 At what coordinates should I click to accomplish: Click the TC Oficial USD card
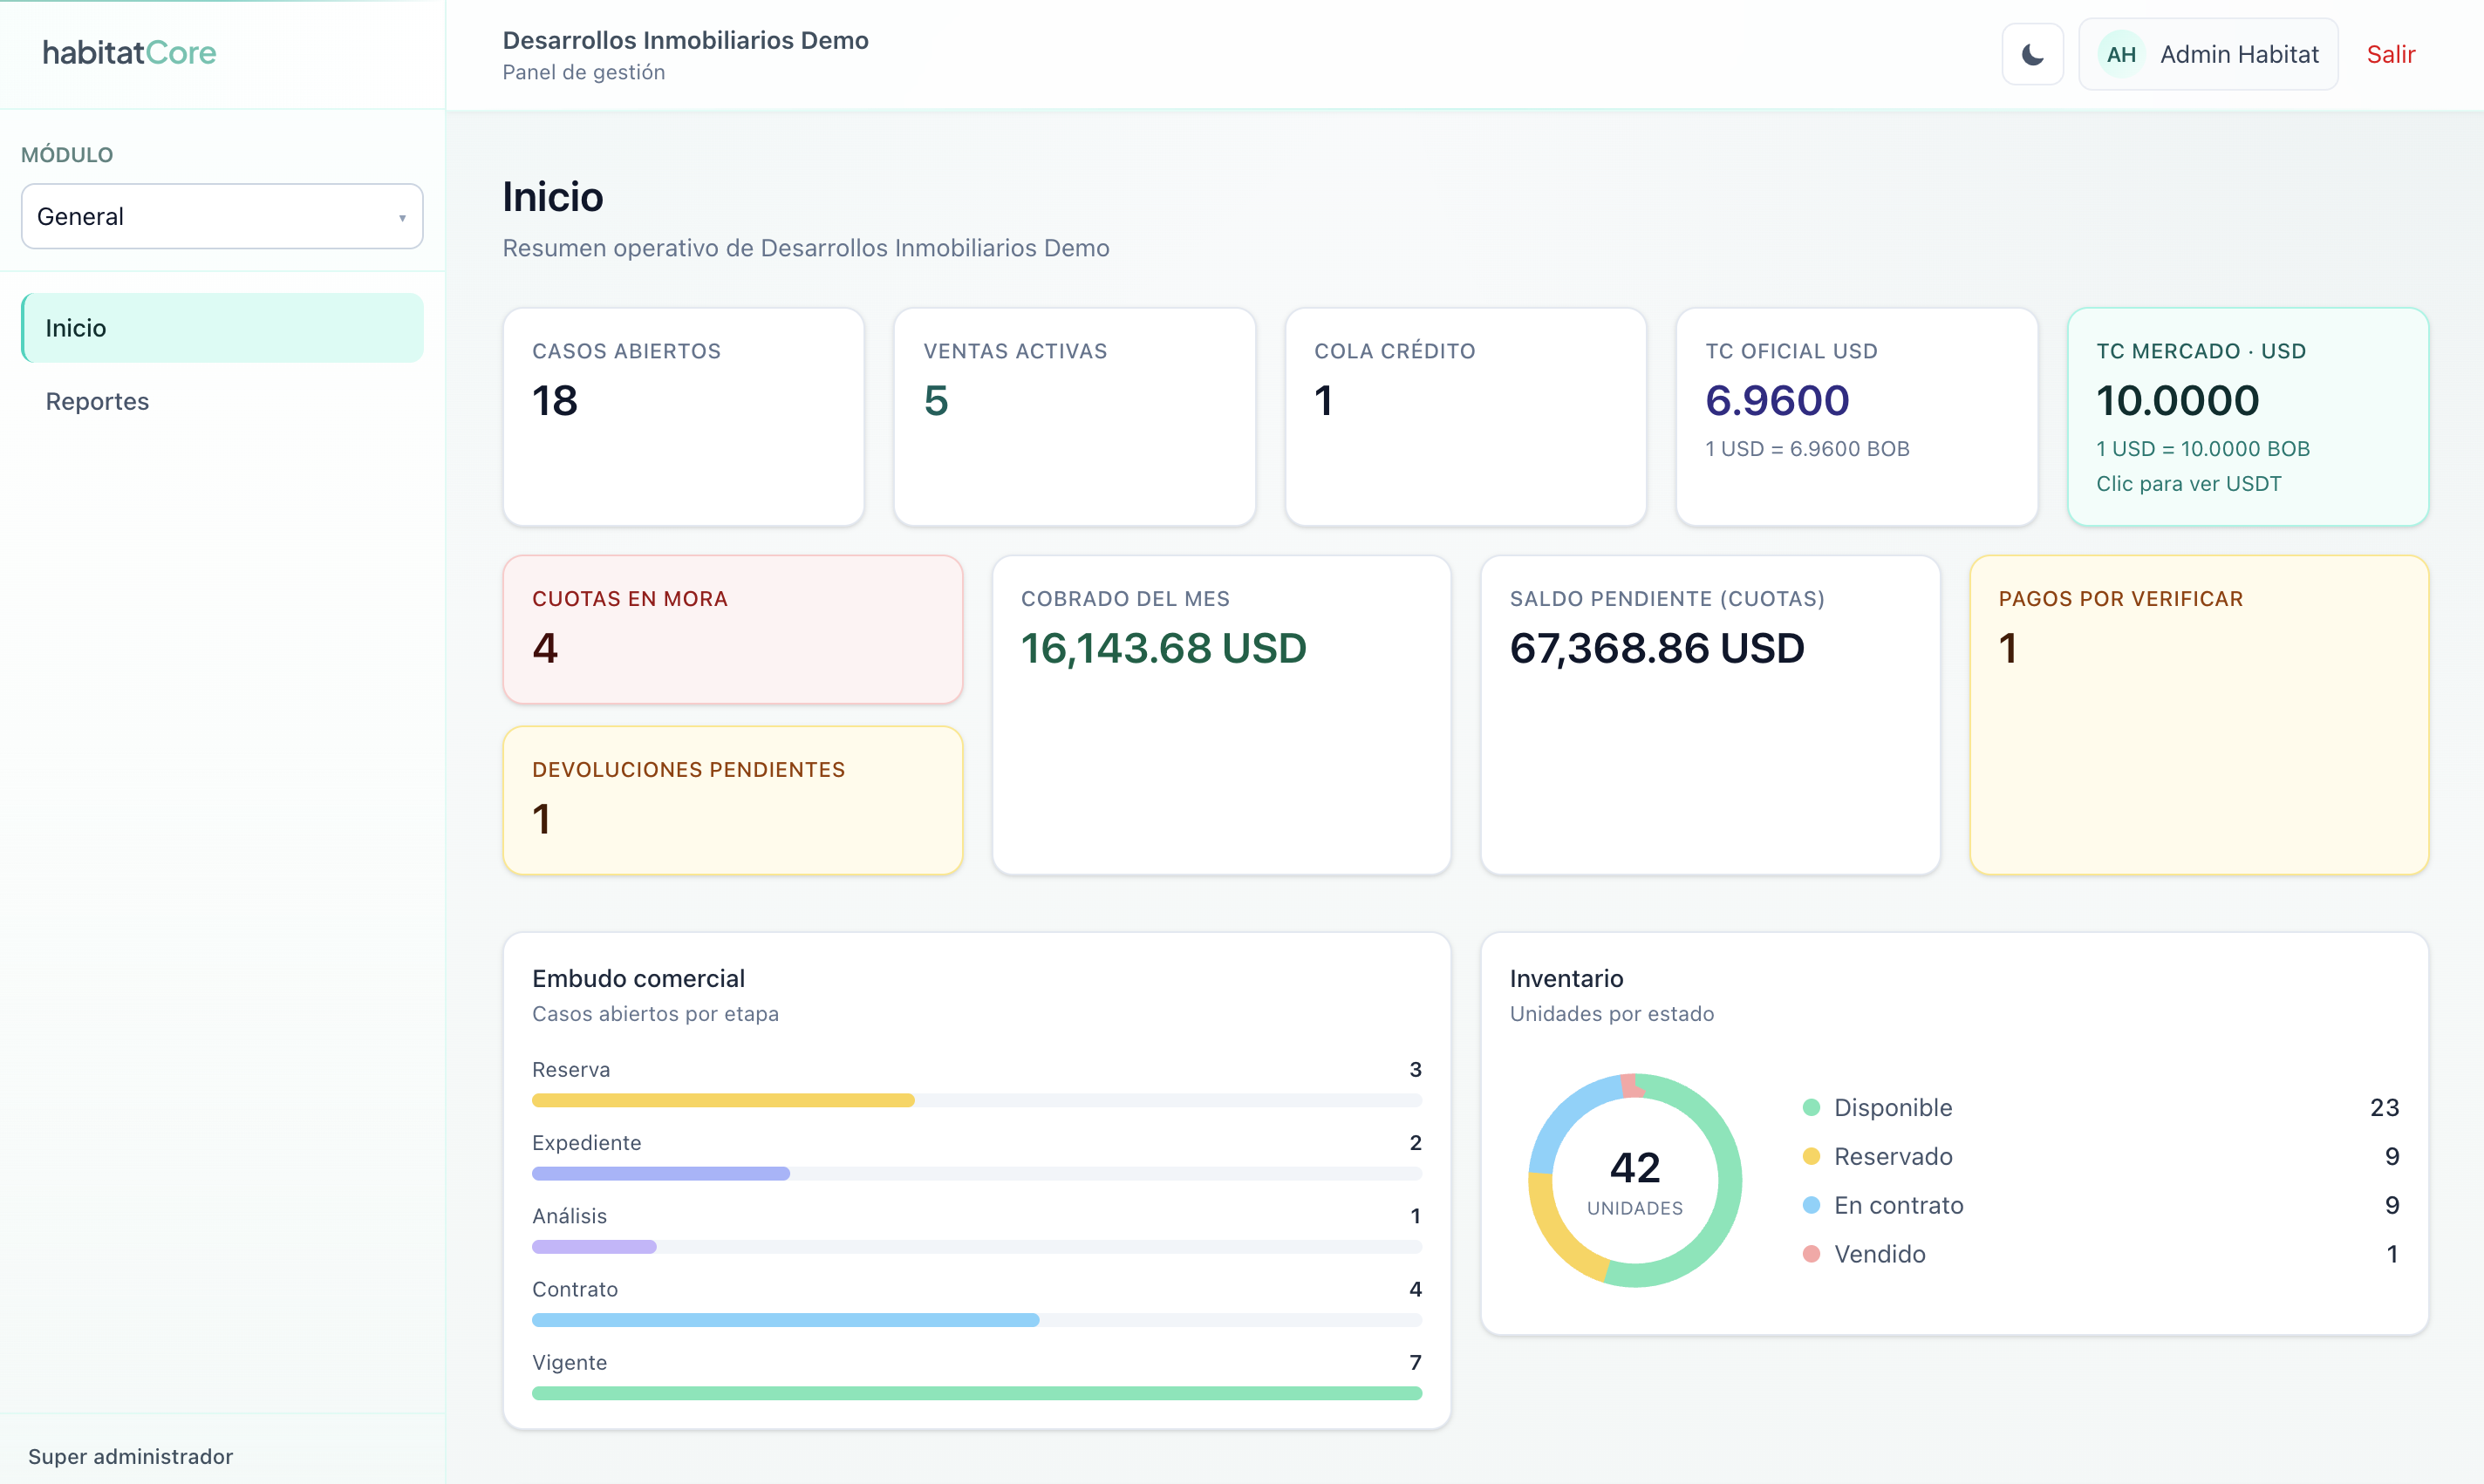(x=1857, y=416)
